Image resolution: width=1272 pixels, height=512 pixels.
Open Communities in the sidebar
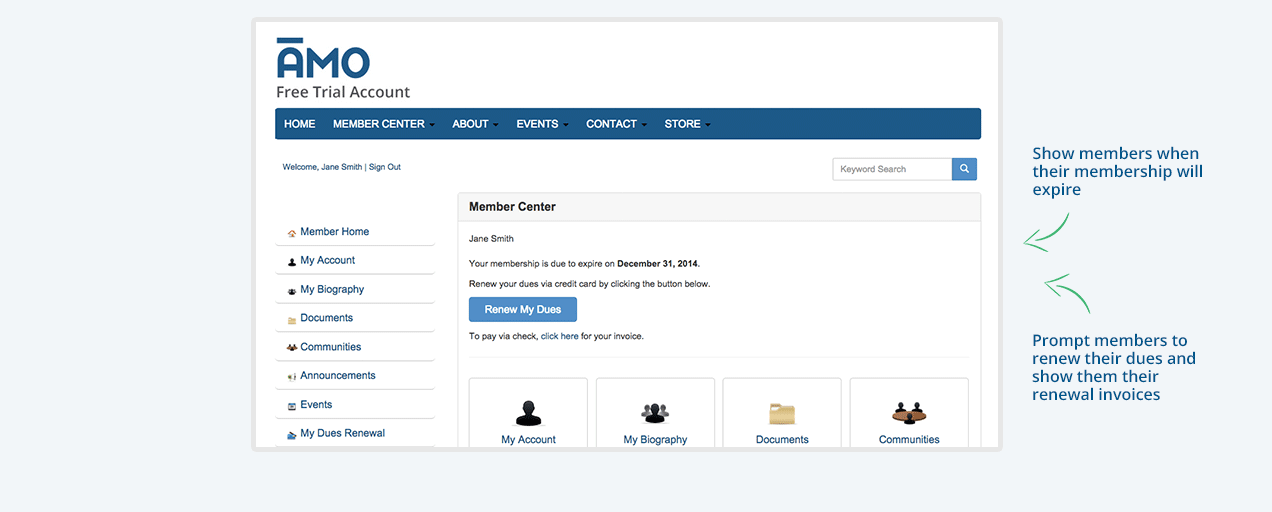331,347
